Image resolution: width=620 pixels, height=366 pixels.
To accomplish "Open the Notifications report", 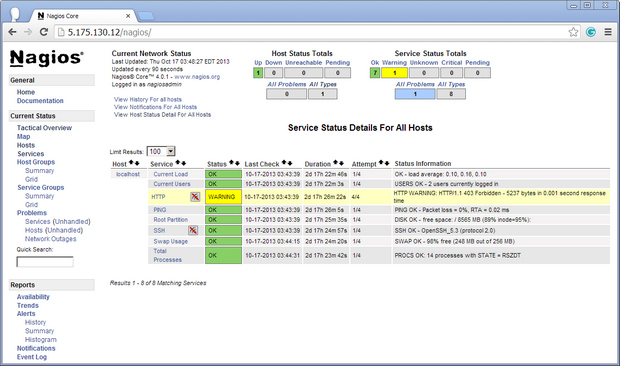I will coord(36,348).
